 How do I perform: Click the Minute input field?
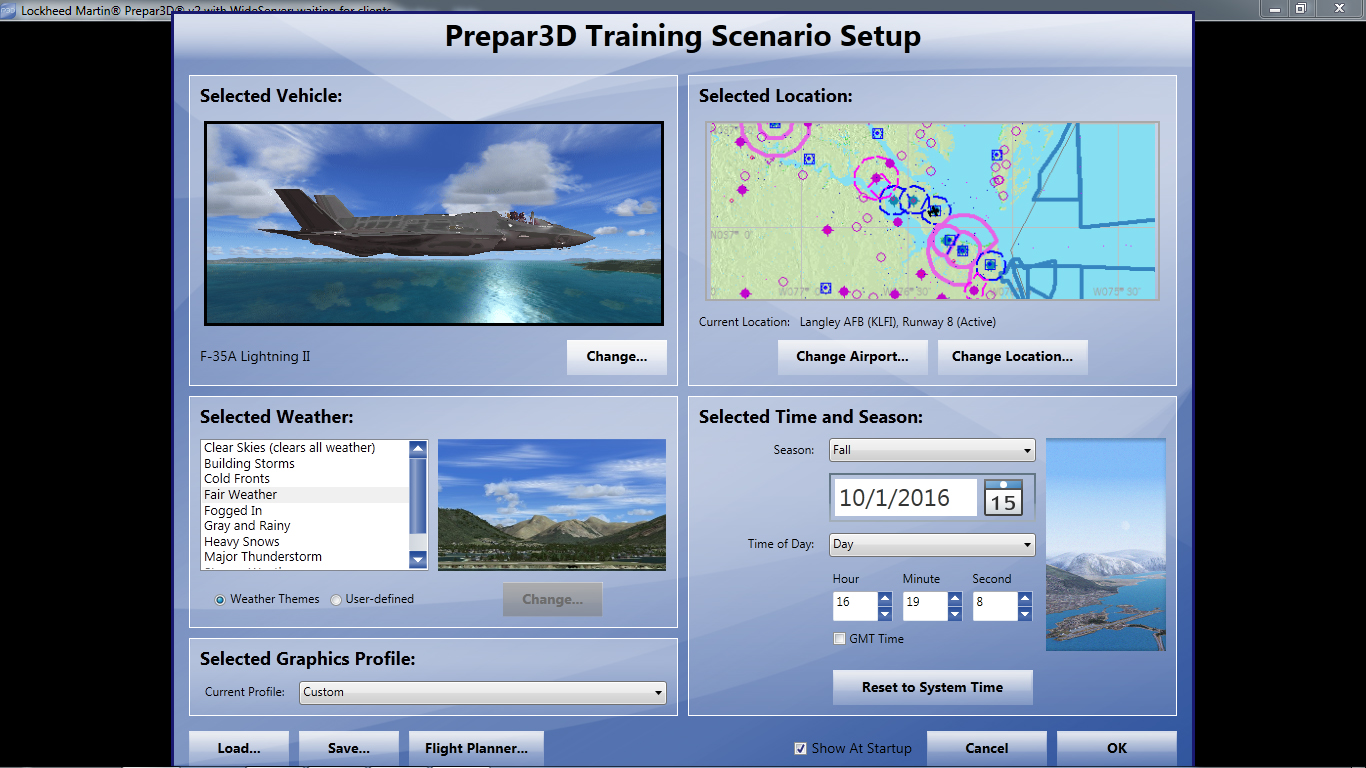click(x=925, y=606)
